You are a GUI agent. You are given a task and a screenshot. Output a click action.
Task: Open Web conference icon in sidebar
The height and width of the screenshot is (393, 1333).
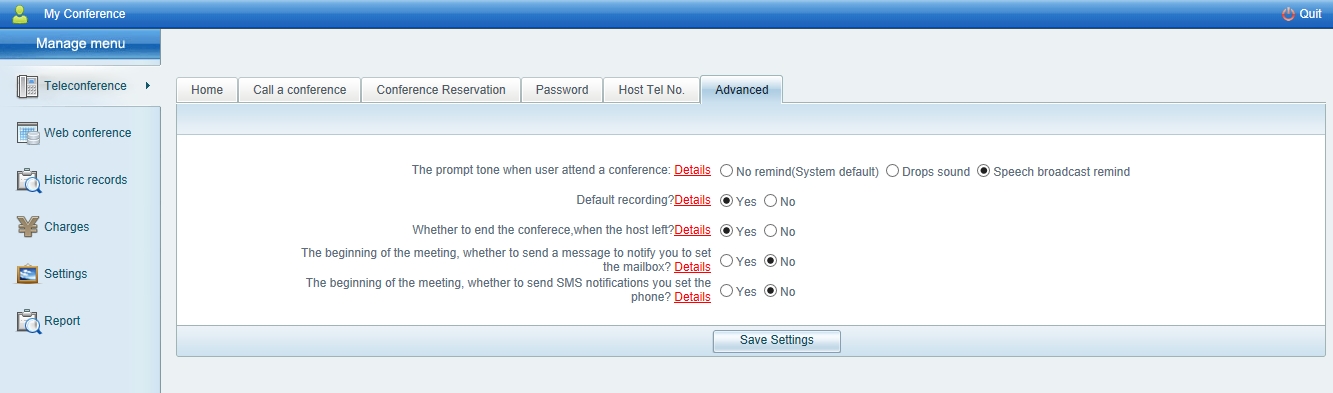click(x=27, y=133)
